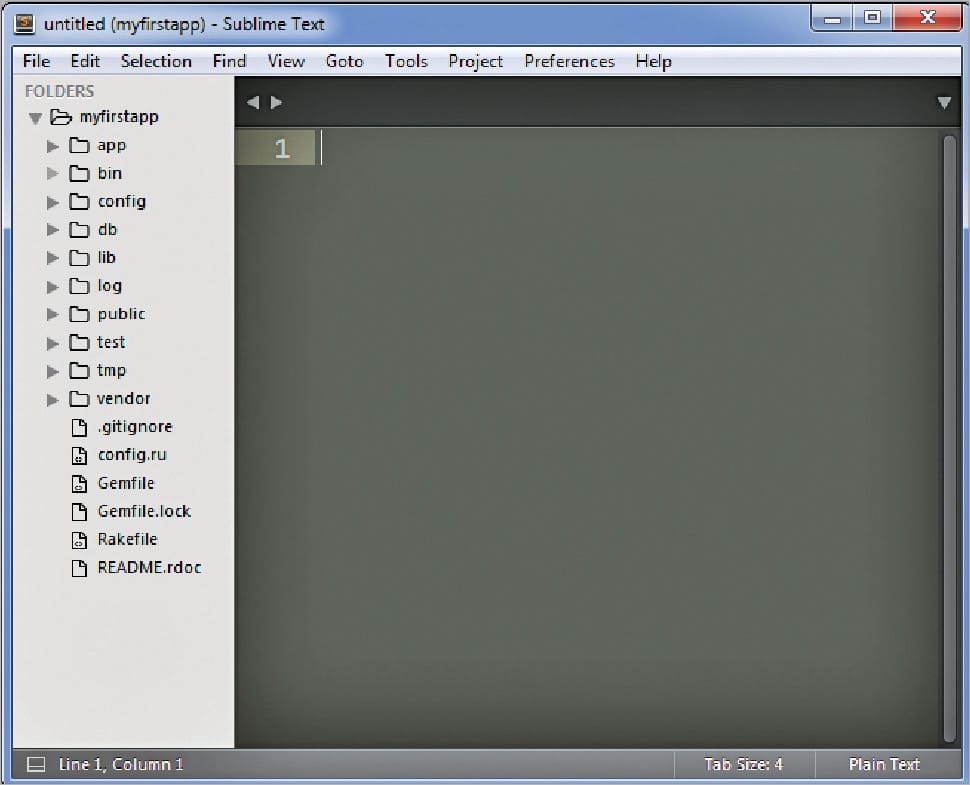
Task: Click the previous tab left arrow icon
Action: (x=252, y=102)
